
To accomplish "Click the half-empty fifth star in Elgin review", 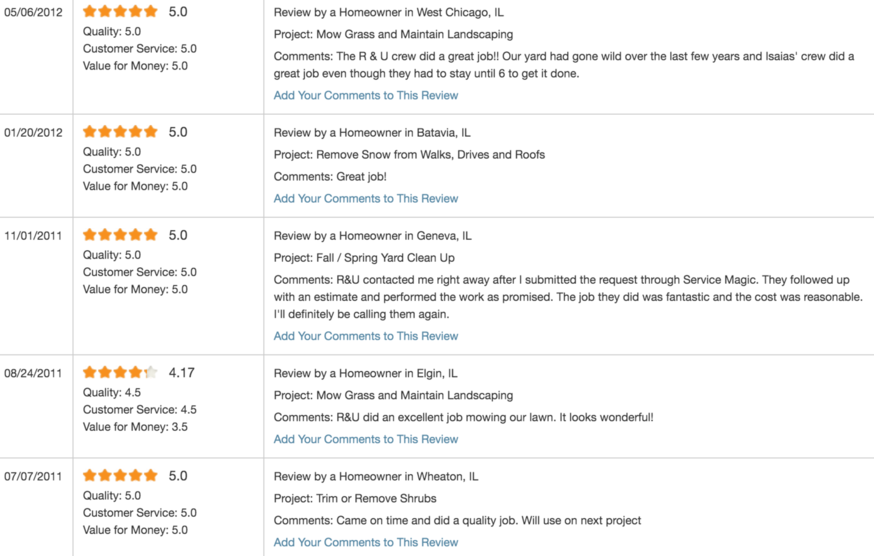I will point(150,372).
